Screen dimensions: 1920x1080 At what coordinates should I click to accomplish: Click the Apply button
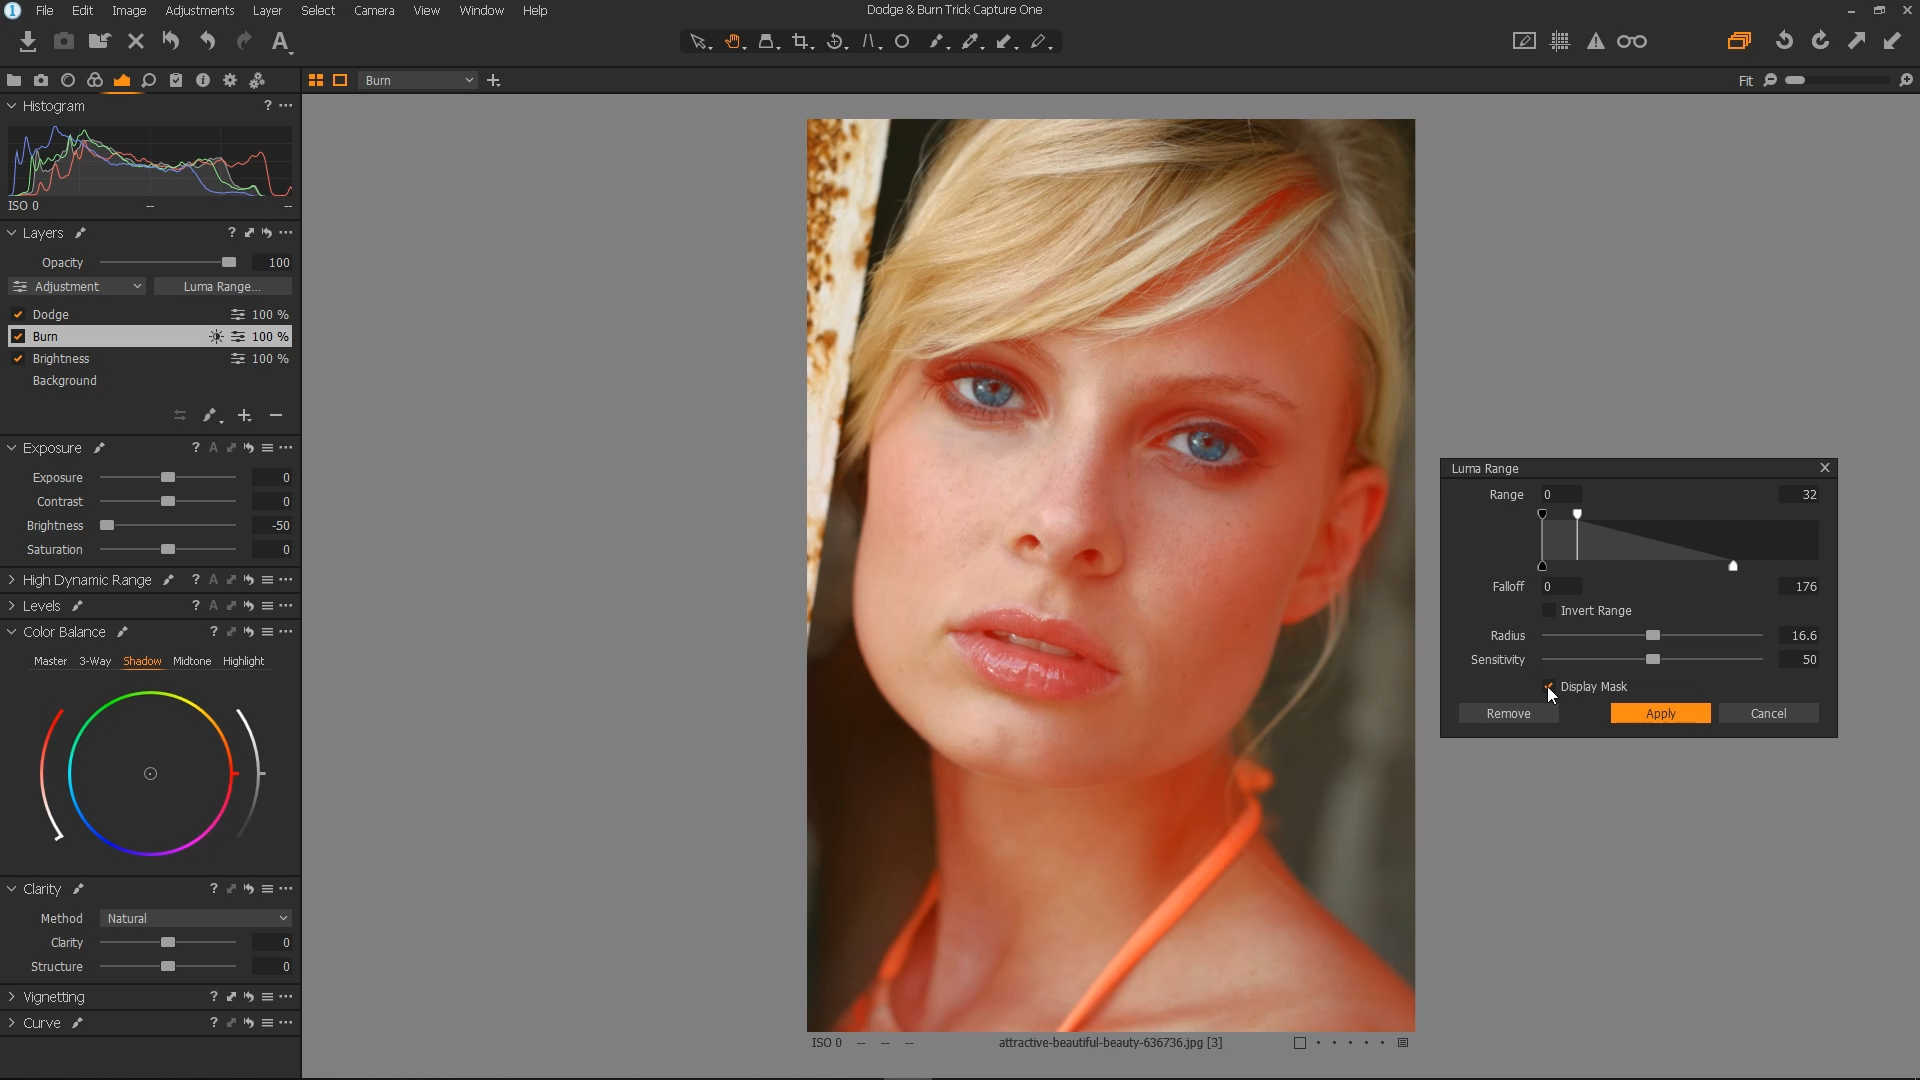click(1660, 713)
